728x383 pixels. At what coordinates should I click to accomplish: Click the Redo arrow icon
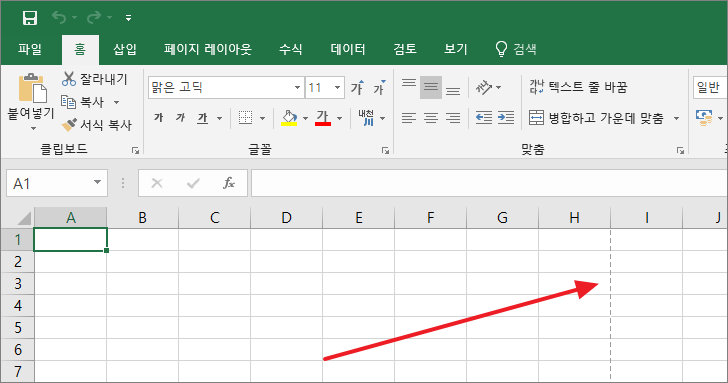93,18
